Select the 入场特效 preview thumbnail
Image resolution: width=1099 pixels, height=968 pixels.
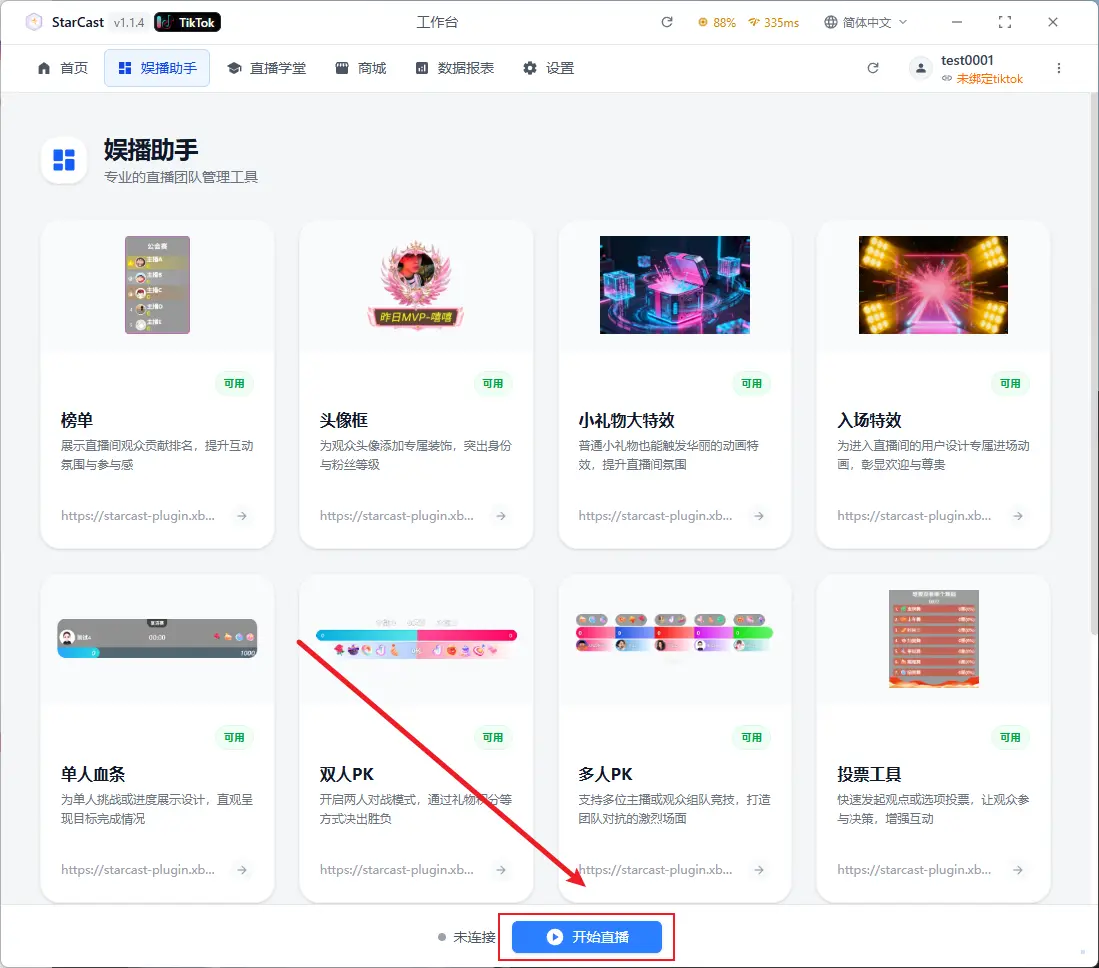(x=933, y=285)
